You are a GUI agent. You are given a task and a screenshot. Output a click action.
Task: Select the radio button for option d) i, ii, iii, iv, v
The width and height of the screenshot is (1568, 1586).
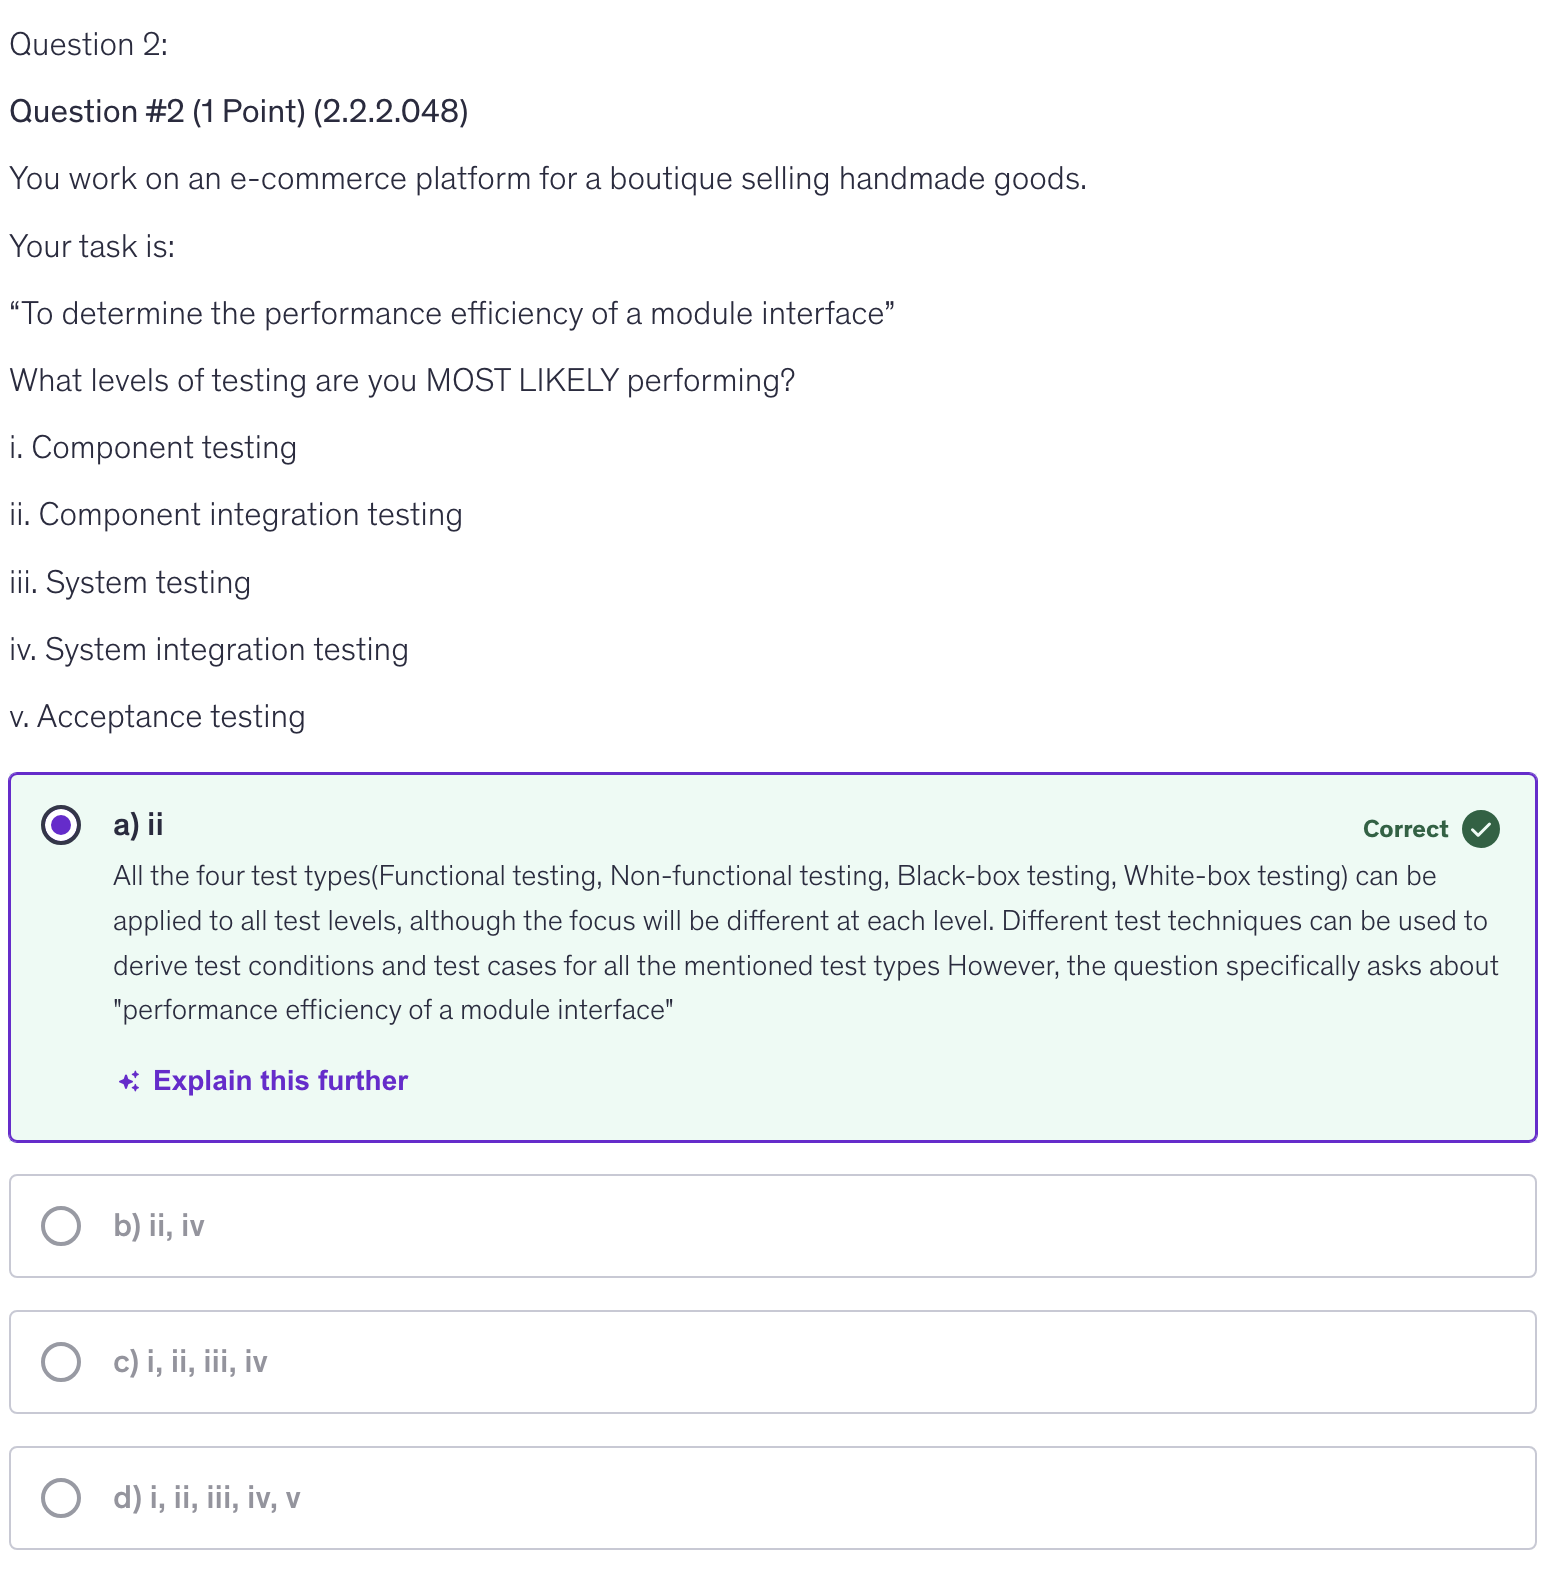point(61,1498)
